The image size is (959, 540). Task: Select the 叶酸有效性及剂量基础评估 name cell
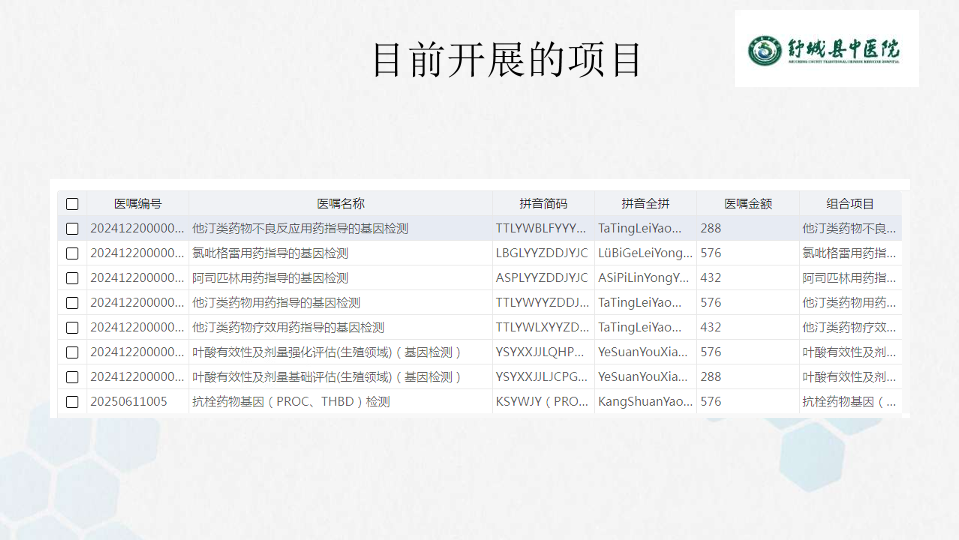pyautogui.click(x=327, y=377)
